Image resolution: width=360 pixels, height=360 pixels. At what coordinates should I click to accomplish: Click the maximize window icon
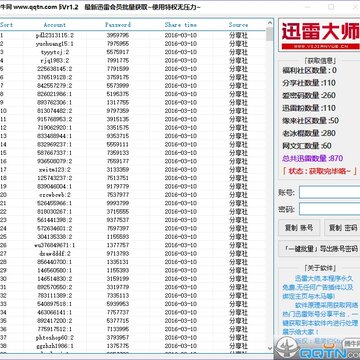(x=331, y=7)
